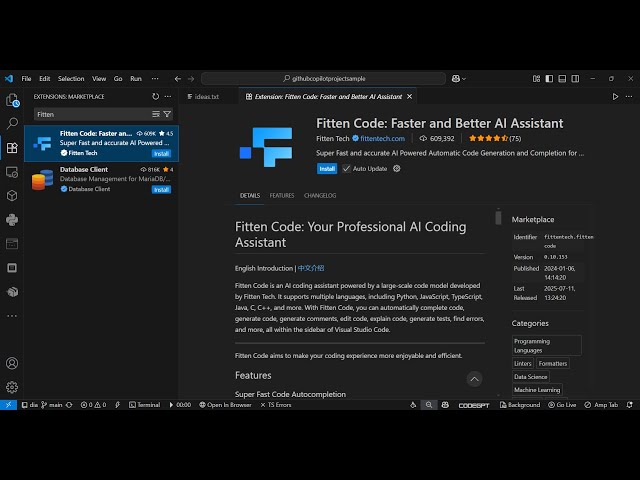
Task: Install Fitten Code from the sidebar list
Action: (161, 153)
